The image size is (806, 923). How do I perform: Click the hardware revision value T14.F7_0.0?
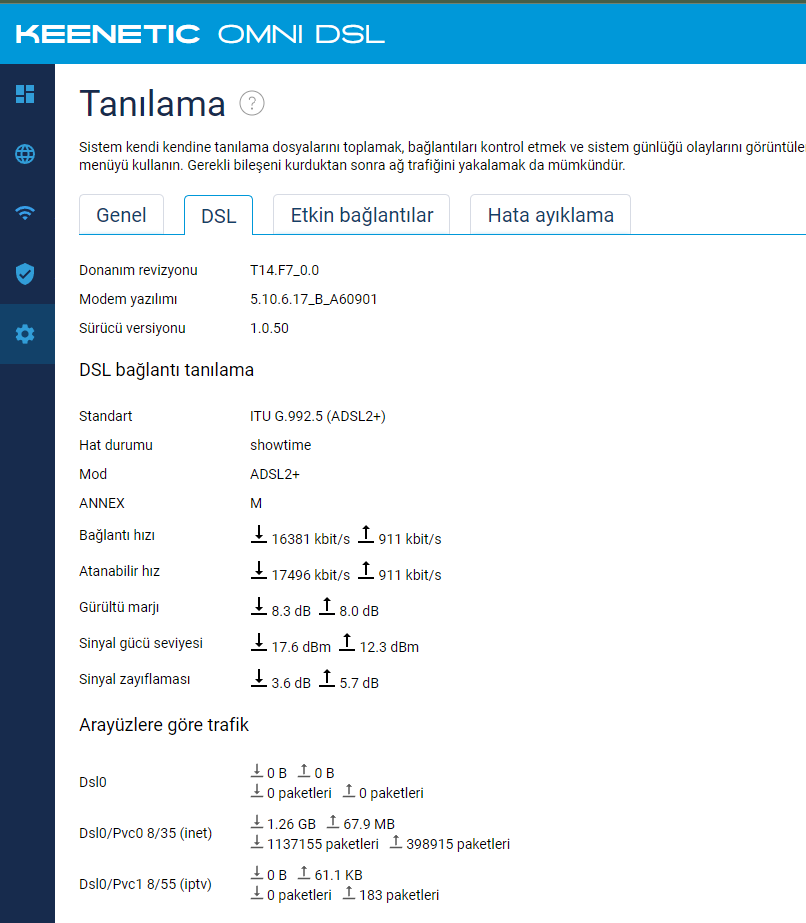pos(284,270)
